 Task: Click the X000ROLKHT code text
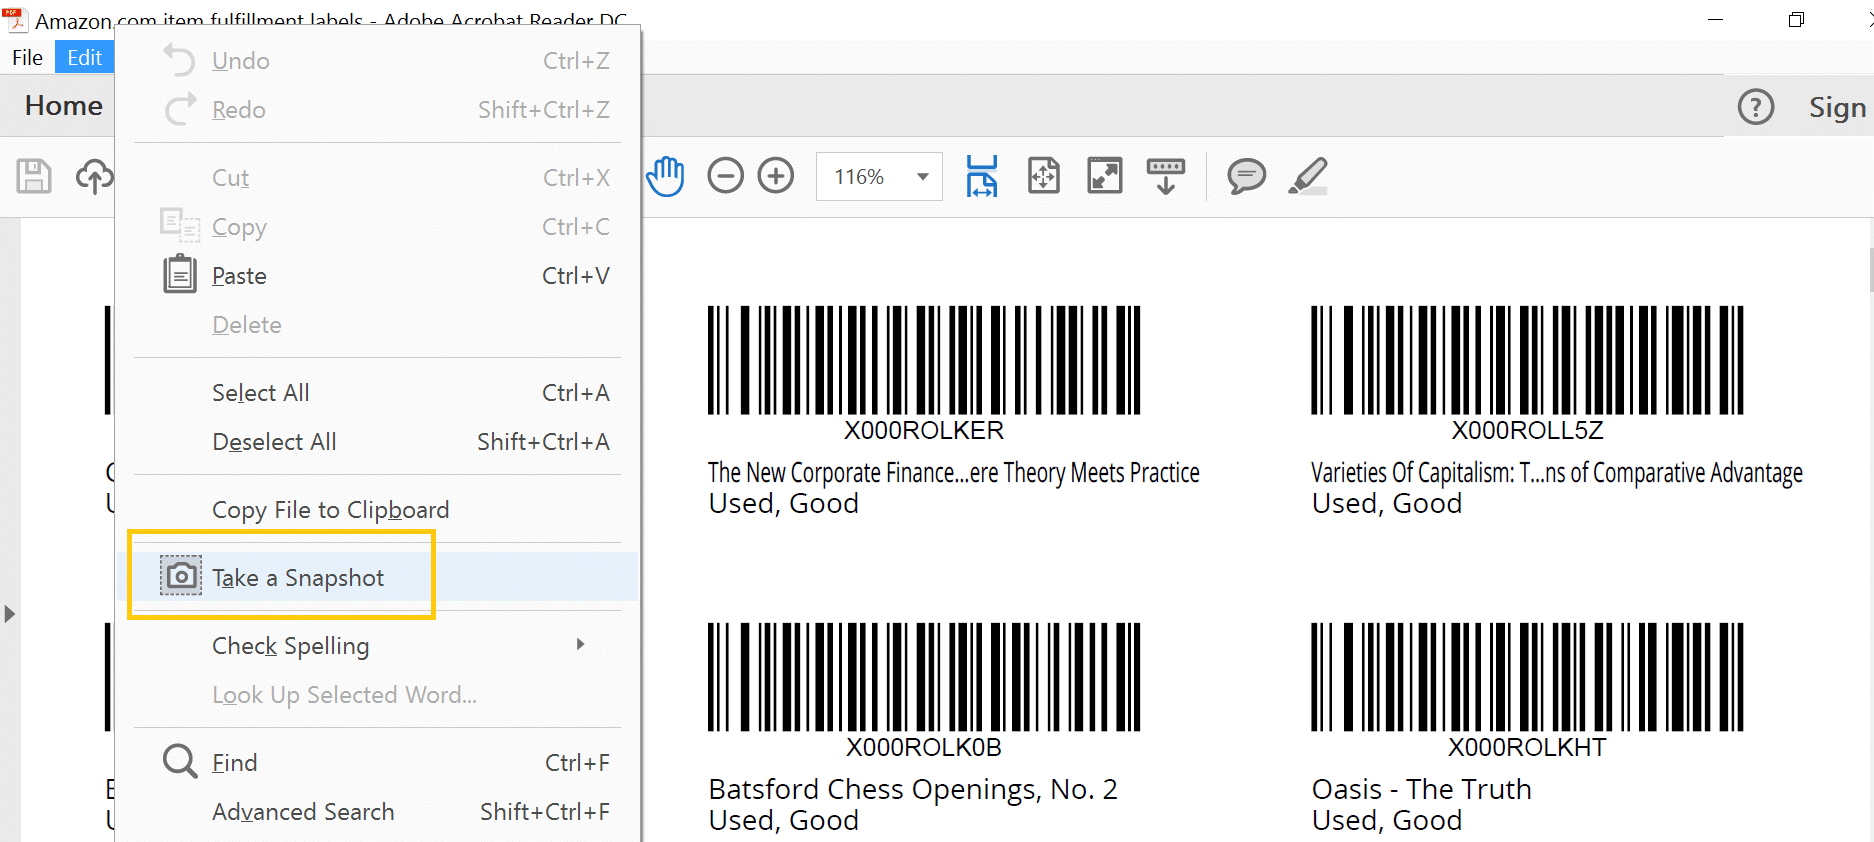click(x=1527, y=747)
